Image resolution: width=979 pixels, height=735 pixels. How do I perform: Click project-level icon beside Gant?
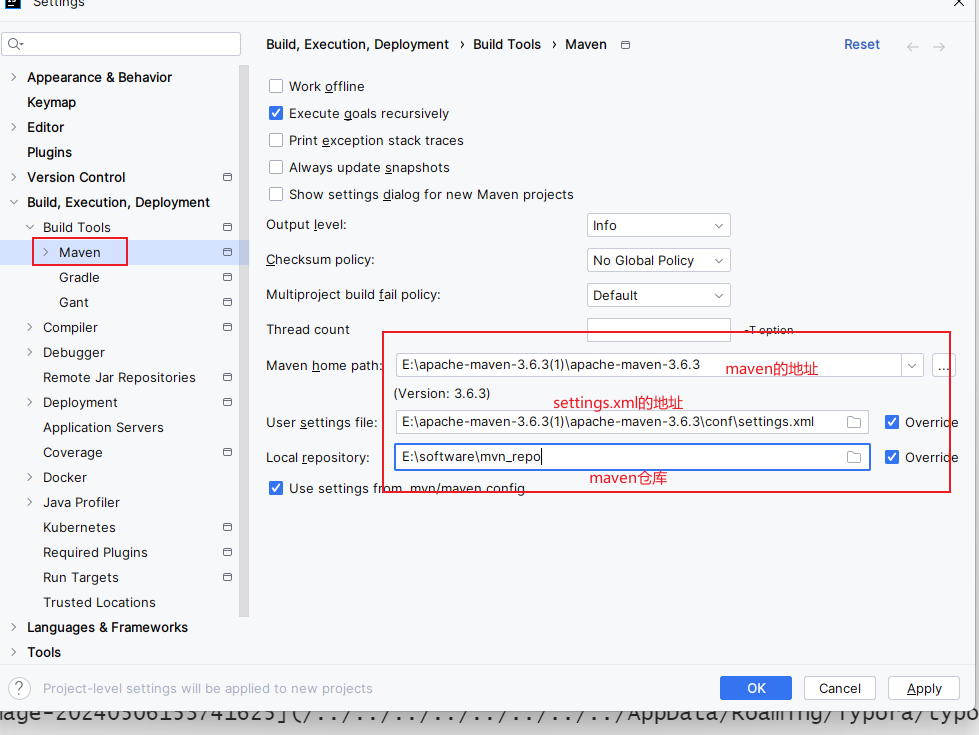tap(227, 302)
